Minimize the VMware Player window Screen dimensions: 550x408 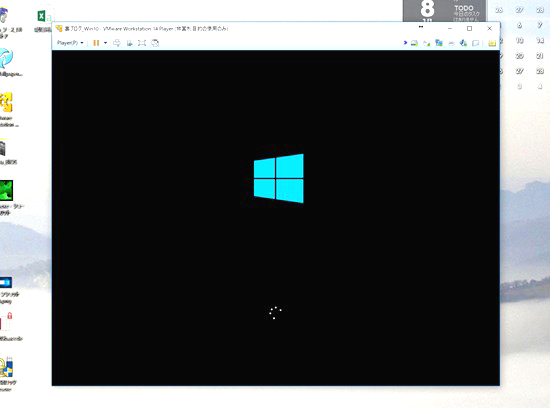(x=450, y=28)
